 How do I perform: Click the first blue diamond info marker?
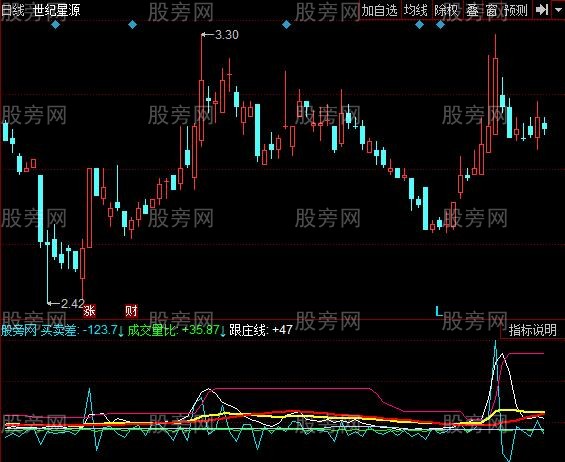(55, 25)
